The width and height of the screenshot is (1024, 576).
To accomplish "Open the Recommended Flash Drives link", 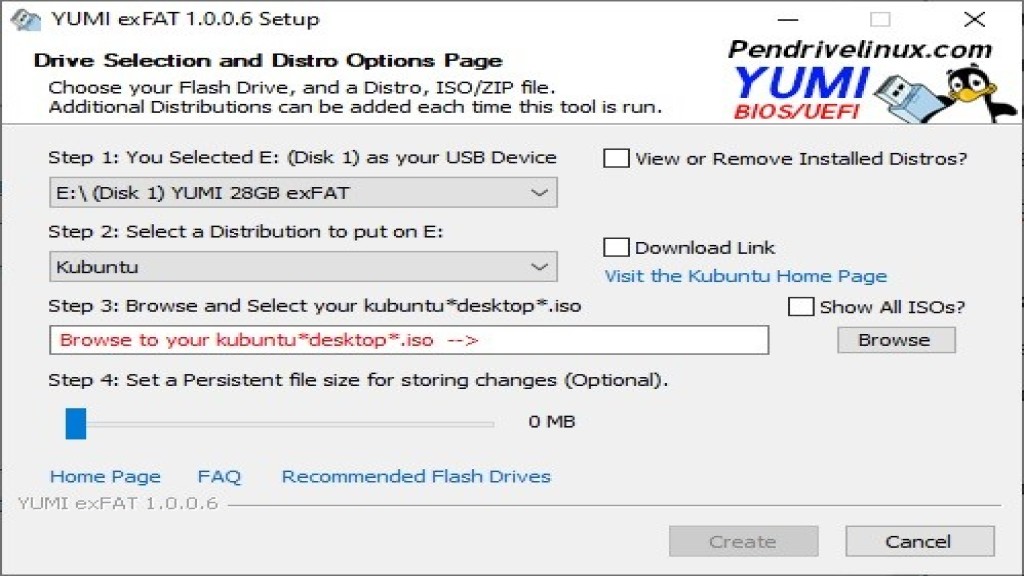I will pos(416,476).
